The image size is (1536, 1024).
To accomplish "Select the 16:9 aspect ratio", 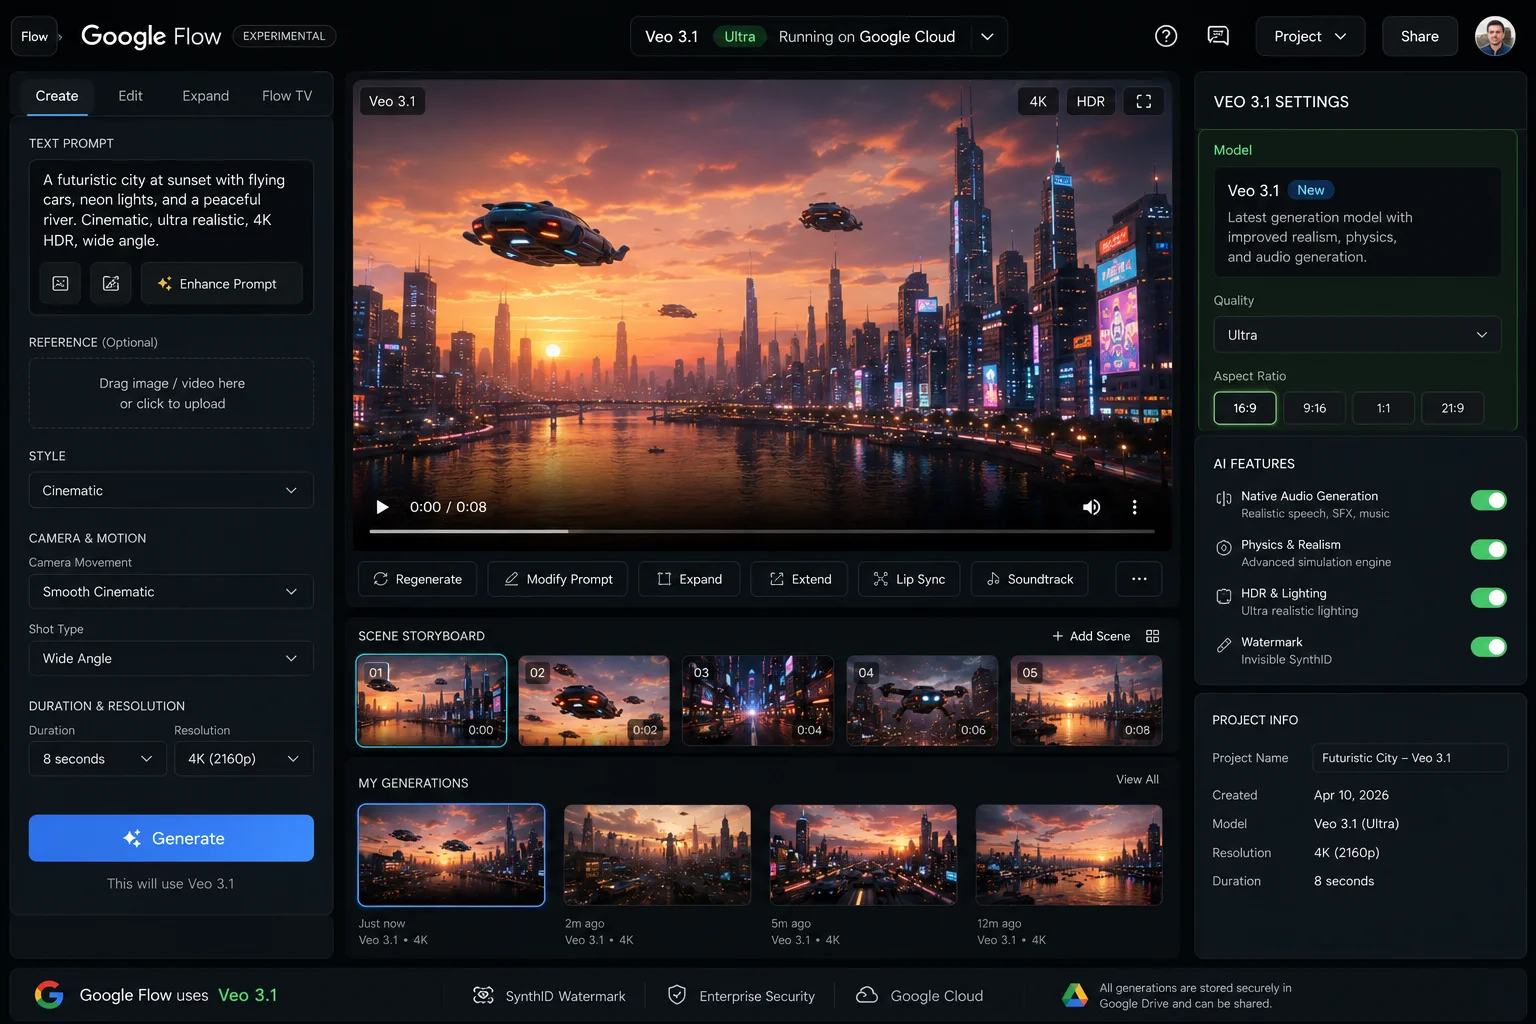I will tap(1245, 408).
